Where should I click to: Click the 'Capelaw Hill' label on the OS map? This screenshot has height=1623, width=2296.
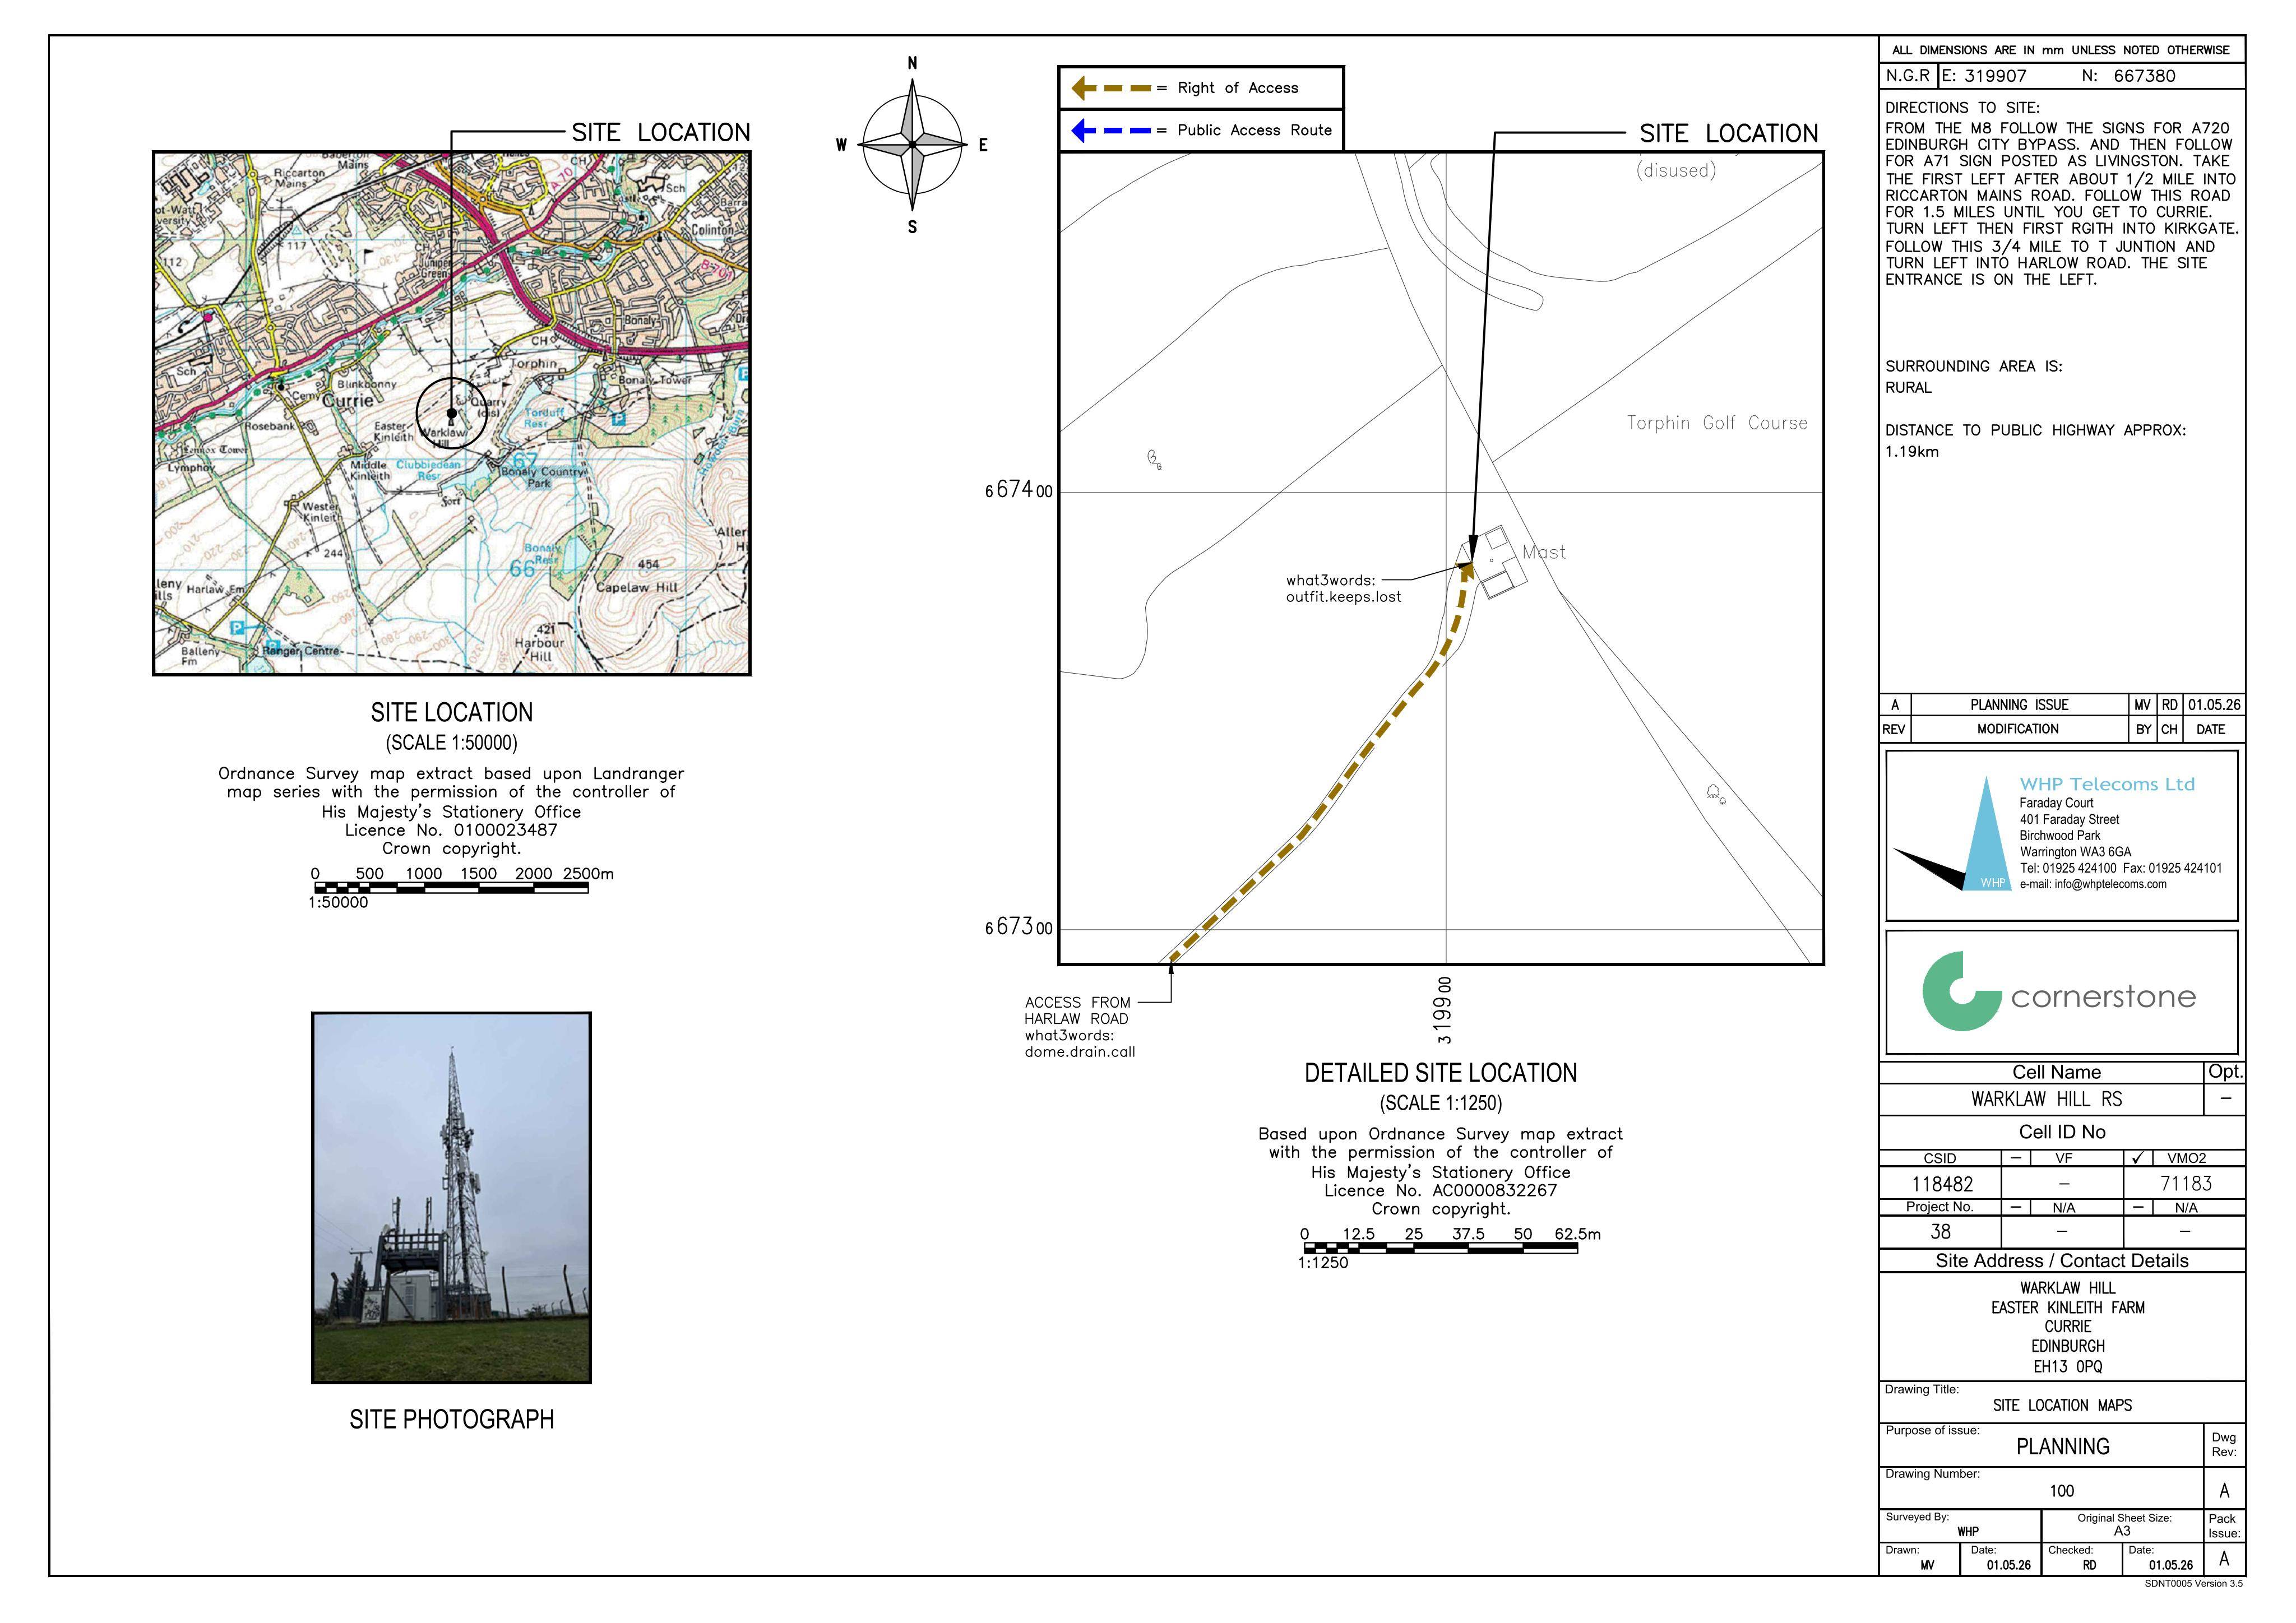pos(637,588)
